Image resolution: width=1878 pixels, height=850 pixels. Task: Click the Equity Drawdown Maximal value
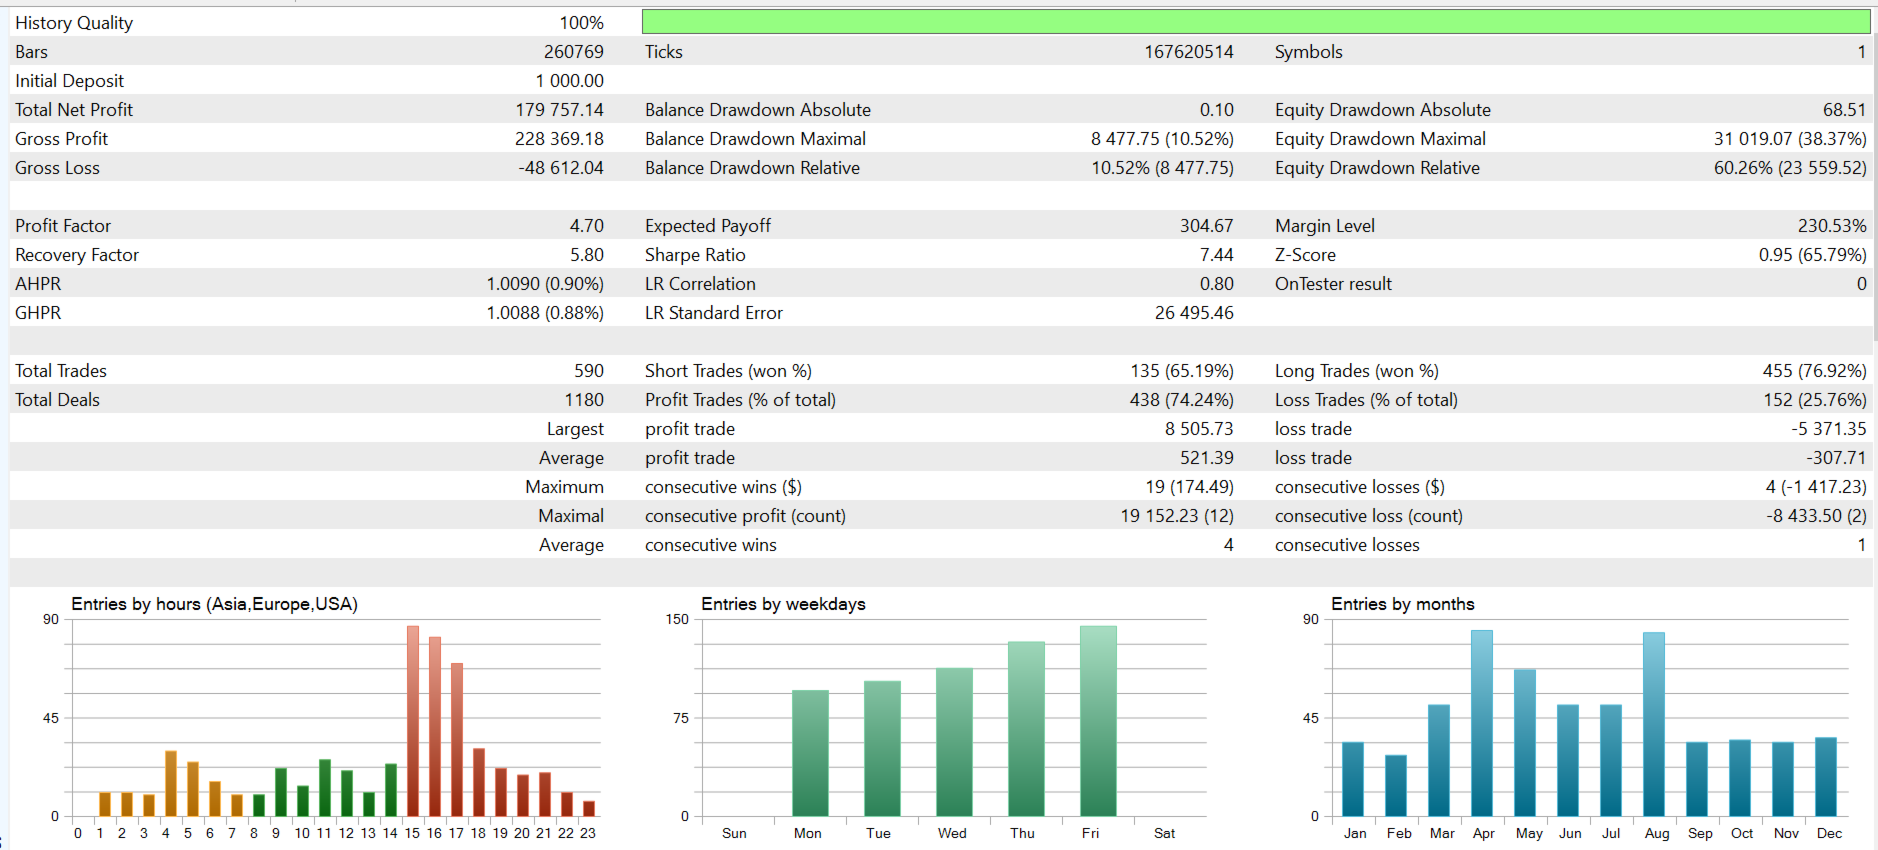coord(1790,139)
